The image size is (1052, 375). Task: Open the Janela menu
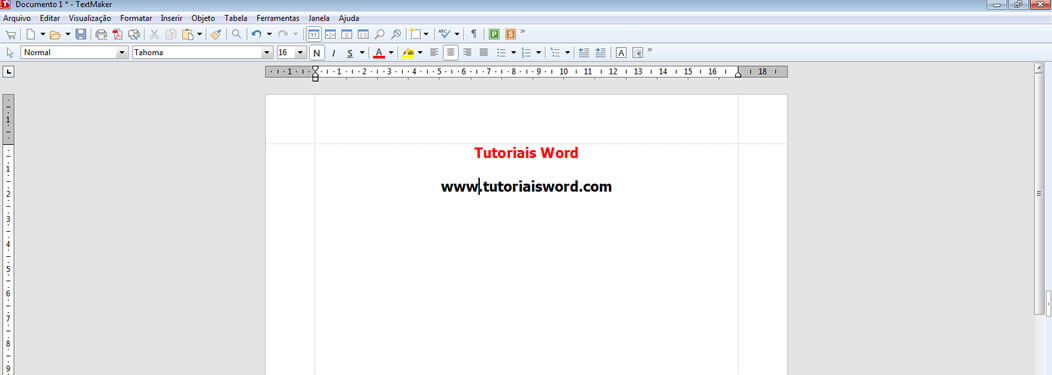point(319,18)
